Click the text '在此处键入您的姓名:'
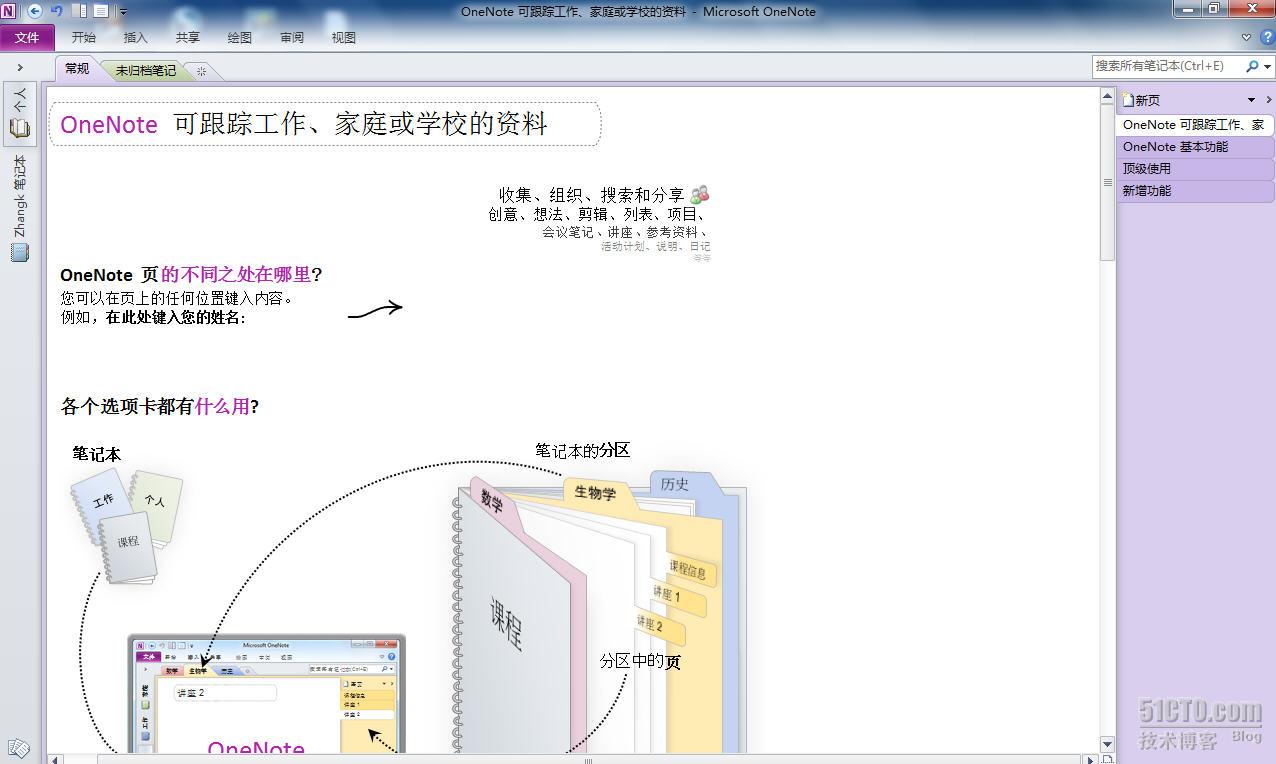 click(175, 317)
